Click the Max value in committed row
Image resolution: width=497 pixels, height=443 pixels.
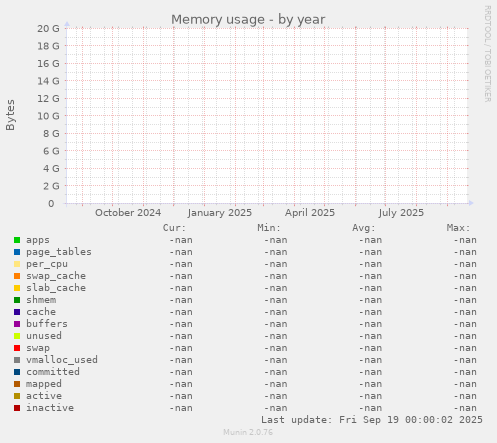(465, 372)
